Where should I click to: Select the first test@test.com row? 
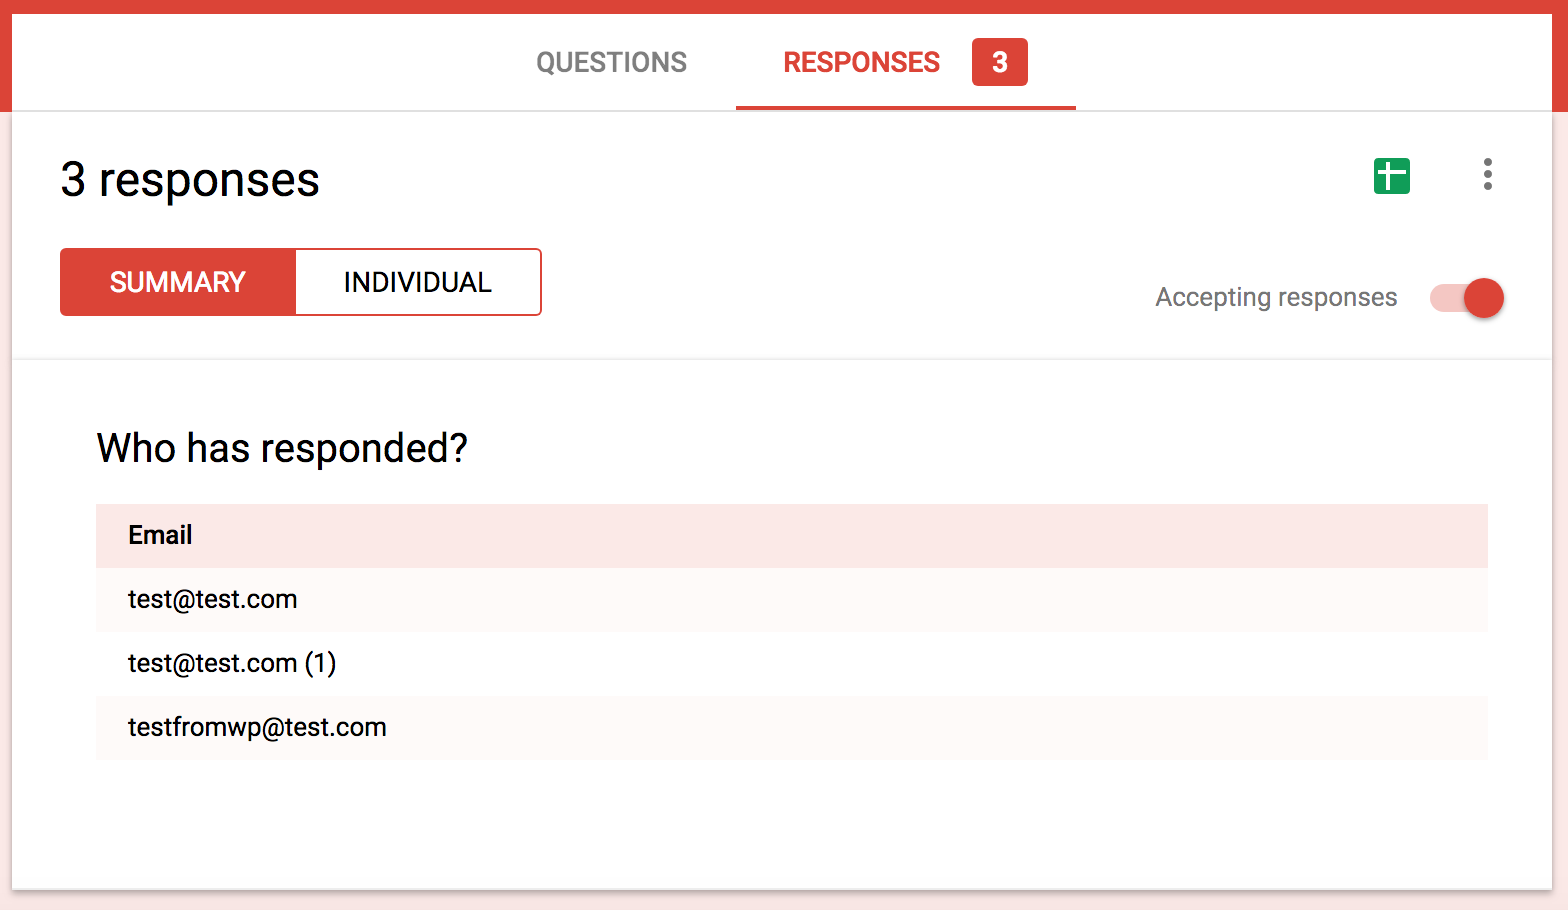(x=213, y=600)
